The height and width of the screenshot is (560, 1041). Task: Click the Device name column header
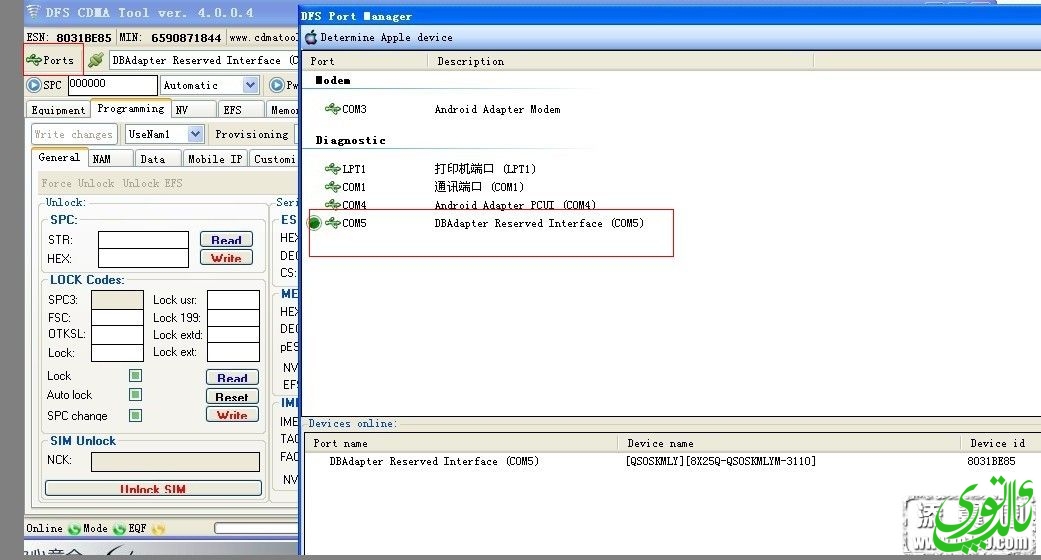[790, 443]
